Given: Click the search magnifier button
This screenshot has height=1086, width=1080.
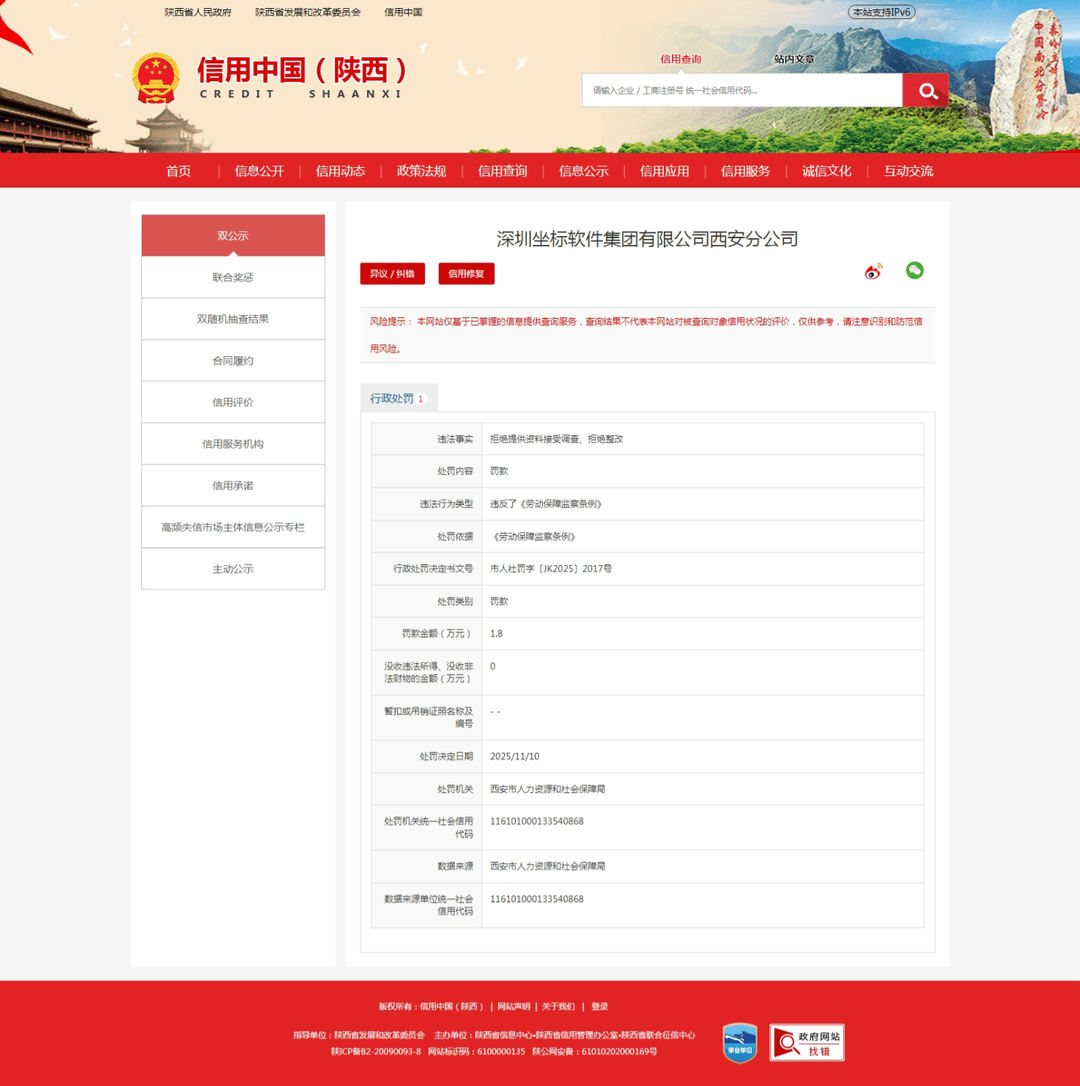Looking at the screenshot, I should [x=924, y=90].
